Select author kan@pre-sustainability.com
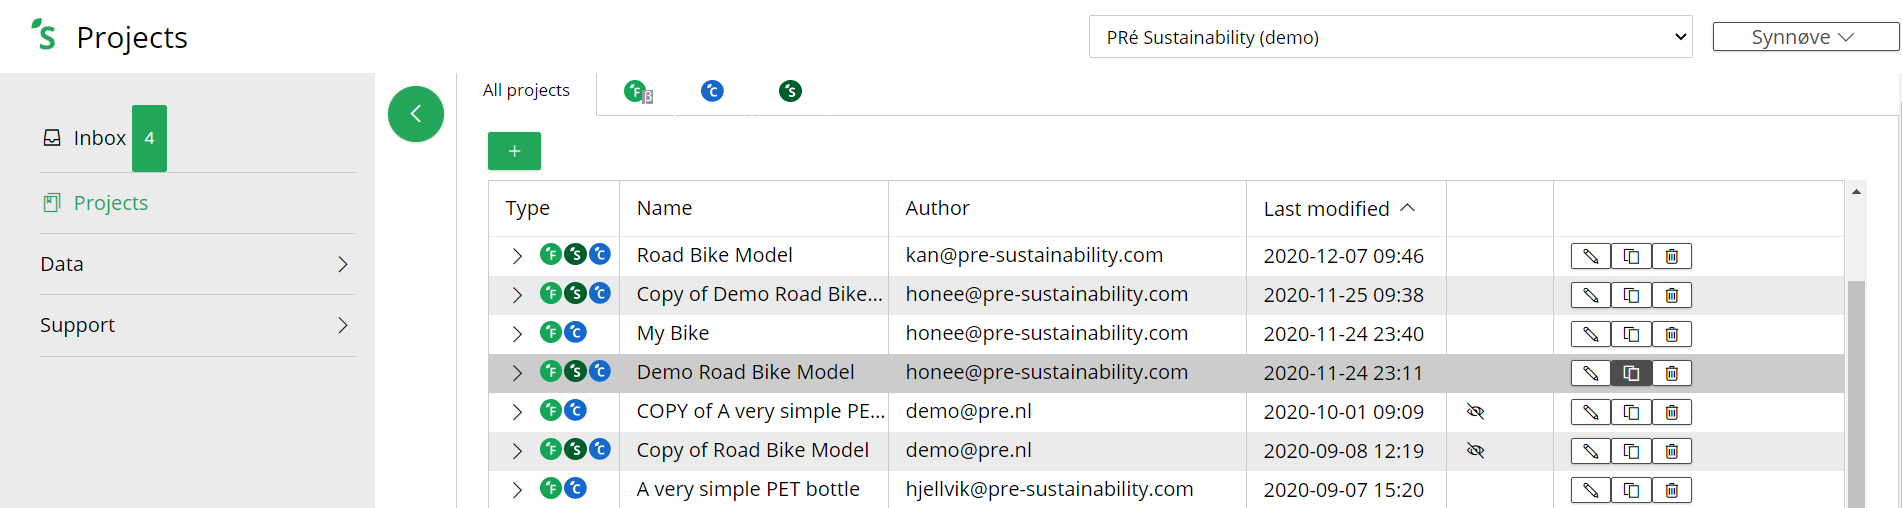This screenshot has width=1902, height=508. click(1034, 255)
